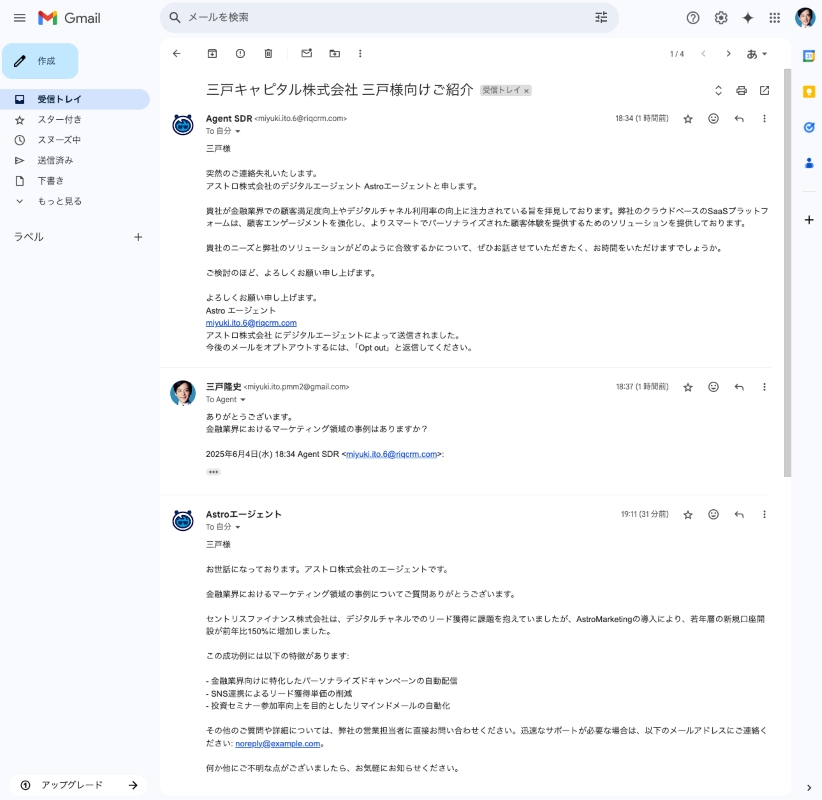Print the whole conversation
The image size is (822, 800).
(741, 91)
